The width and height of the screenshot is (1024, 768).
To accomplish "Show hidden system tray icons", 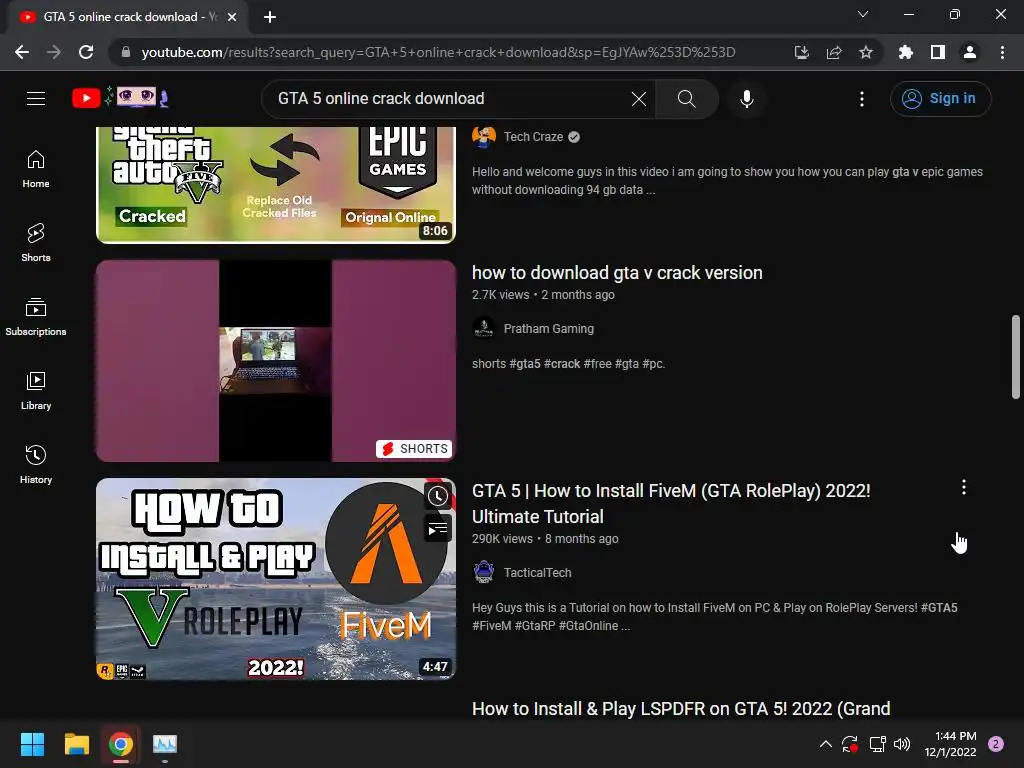I will point(825,744).
